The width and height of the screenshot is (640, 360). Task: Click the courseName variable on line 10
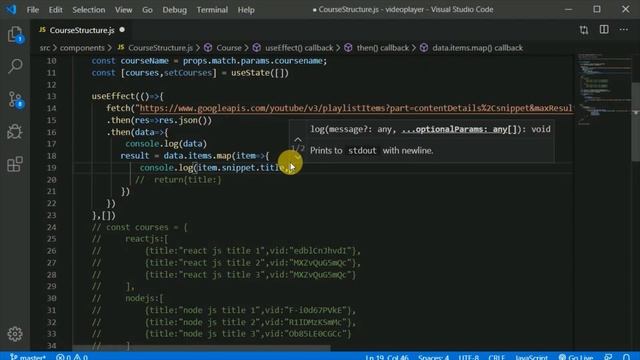pos(144,61)
